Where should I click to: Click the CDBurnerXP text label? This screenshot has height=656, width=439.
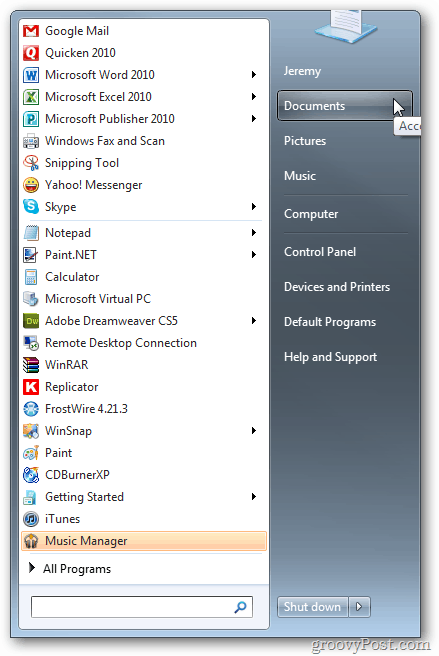point(77,475)
